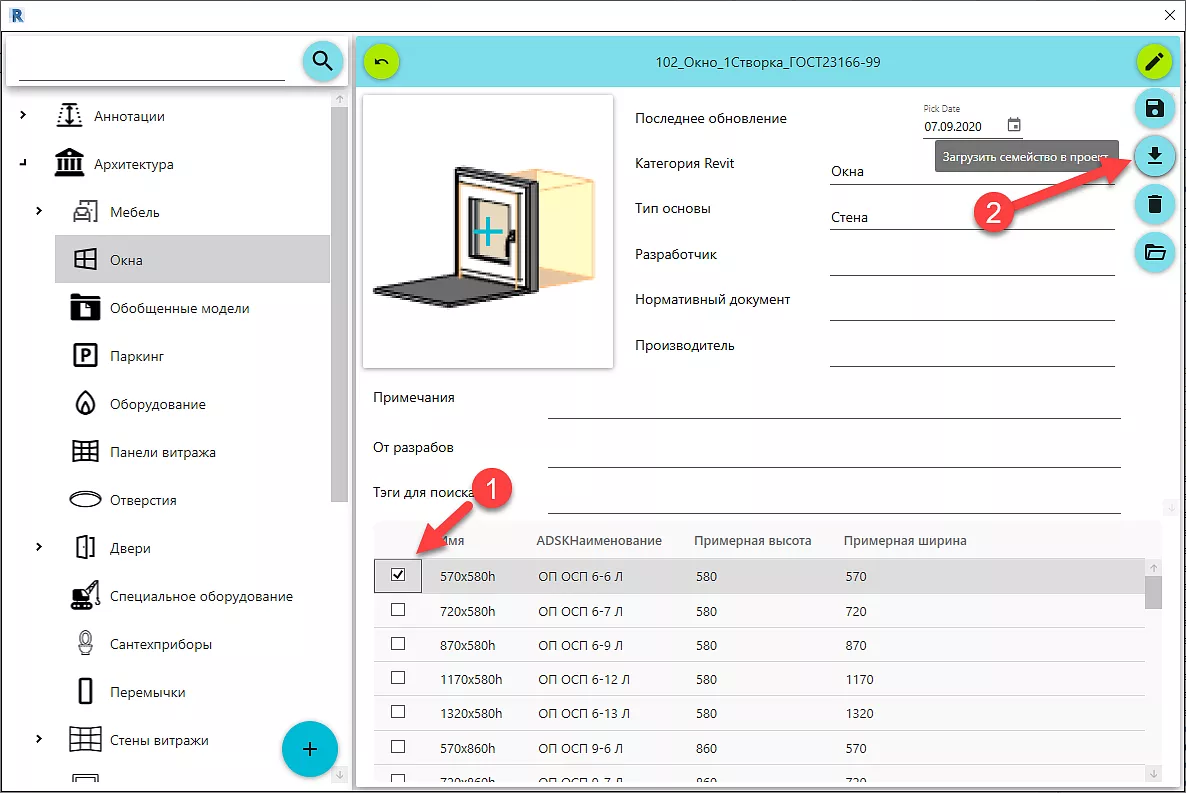Sort by Примерная высота column header
This screenshot has width=1186, height=793.
tap(752, 541)
